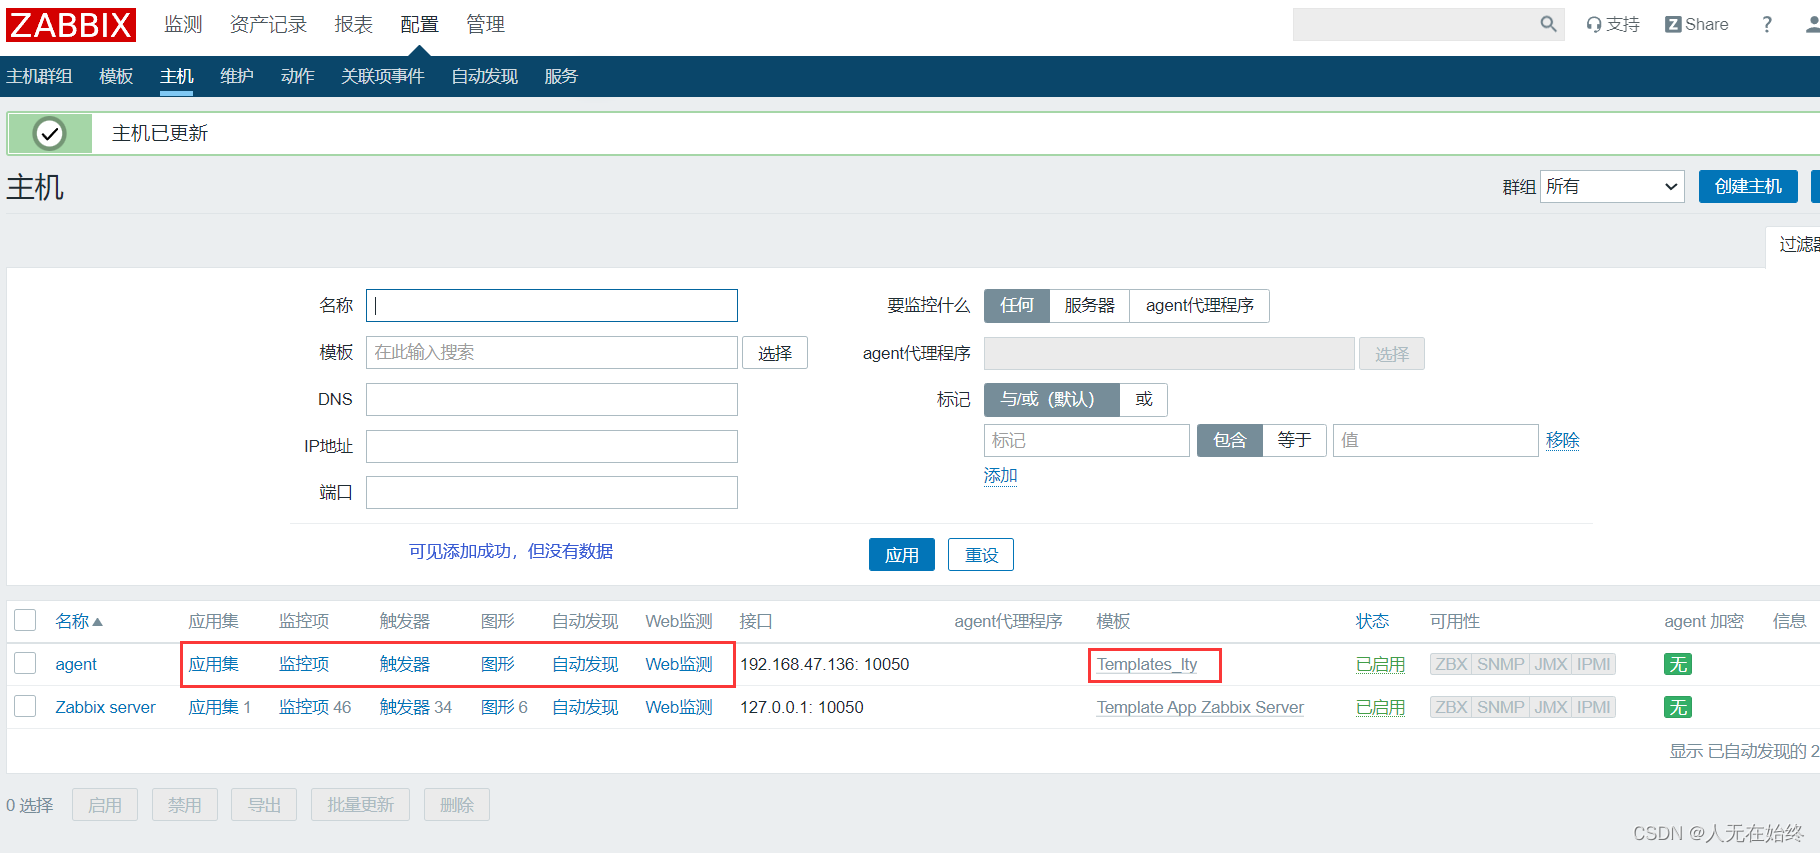
Task: Open the user profile icon
Action: (x=1812, y=24)
